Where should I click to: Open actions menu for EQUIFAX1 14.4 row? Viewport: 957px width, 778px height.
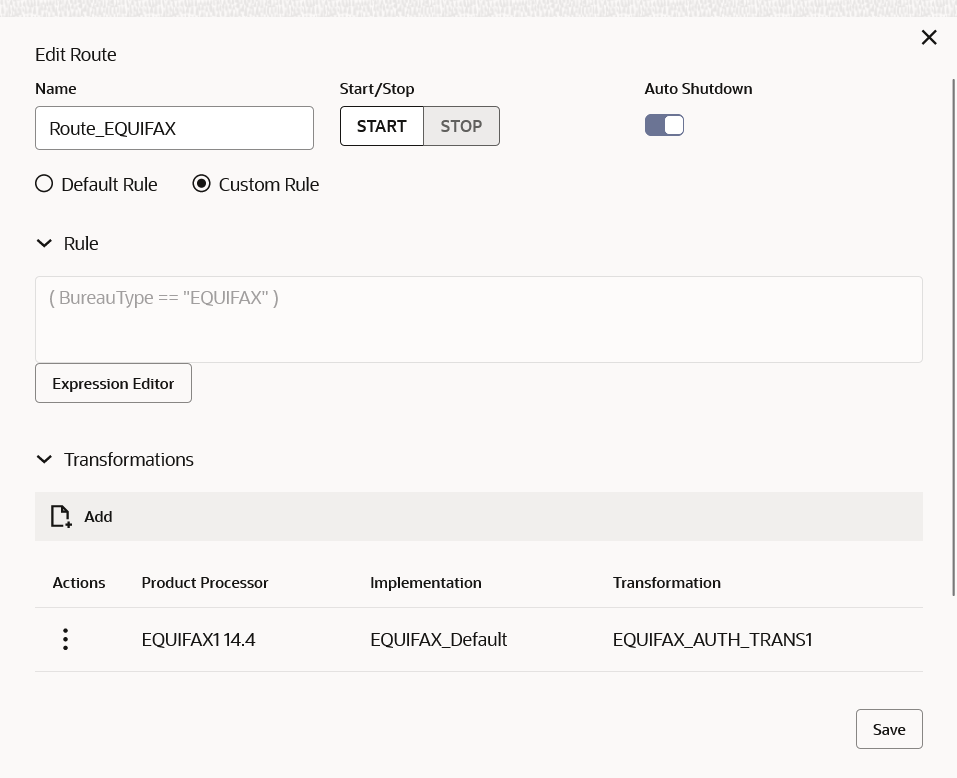click(x=65, y=639)
